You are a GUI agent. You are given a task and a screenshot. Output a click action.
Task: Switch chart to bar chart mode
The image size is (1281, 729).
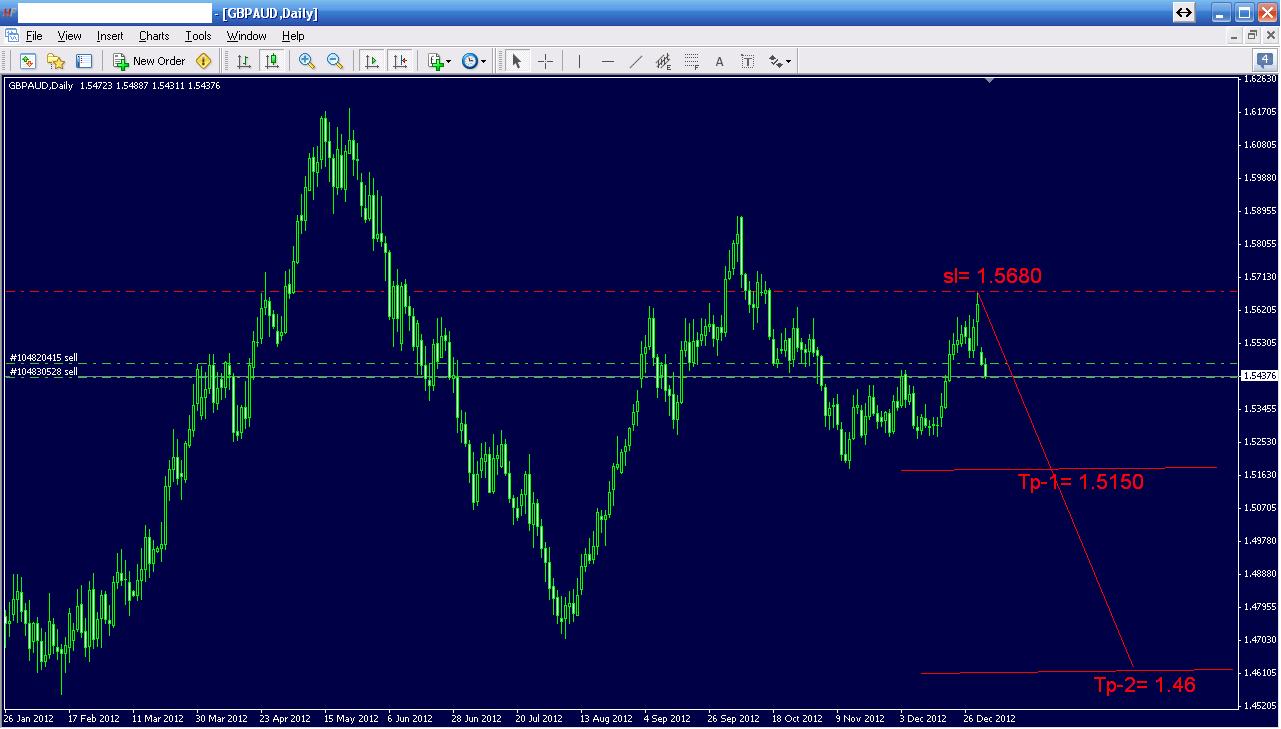point(243,61)
